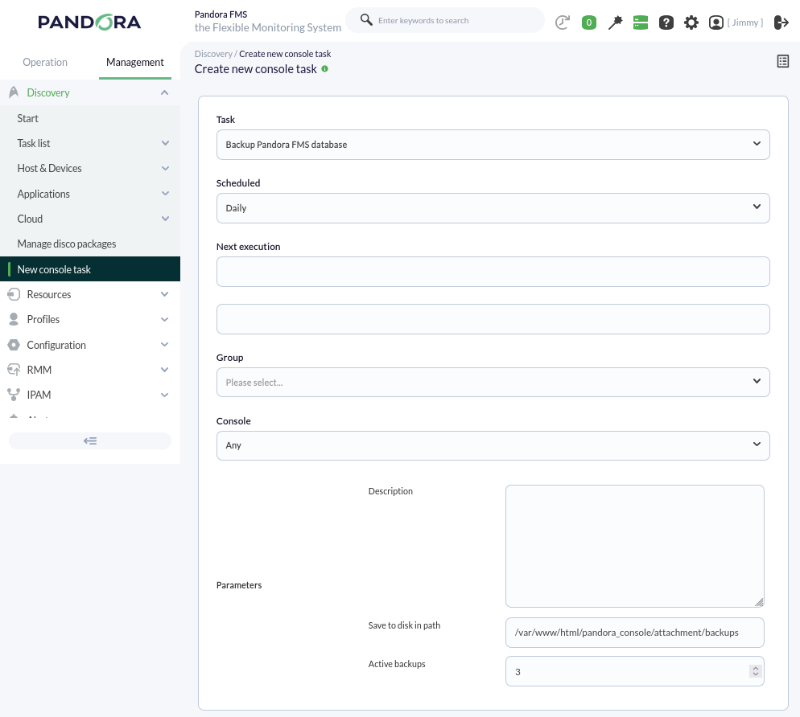Image resolution: width=800 pixels, height=717 pixels.
Task: Click the Jimmy user profile icon
Action: (x=716, y=22)
